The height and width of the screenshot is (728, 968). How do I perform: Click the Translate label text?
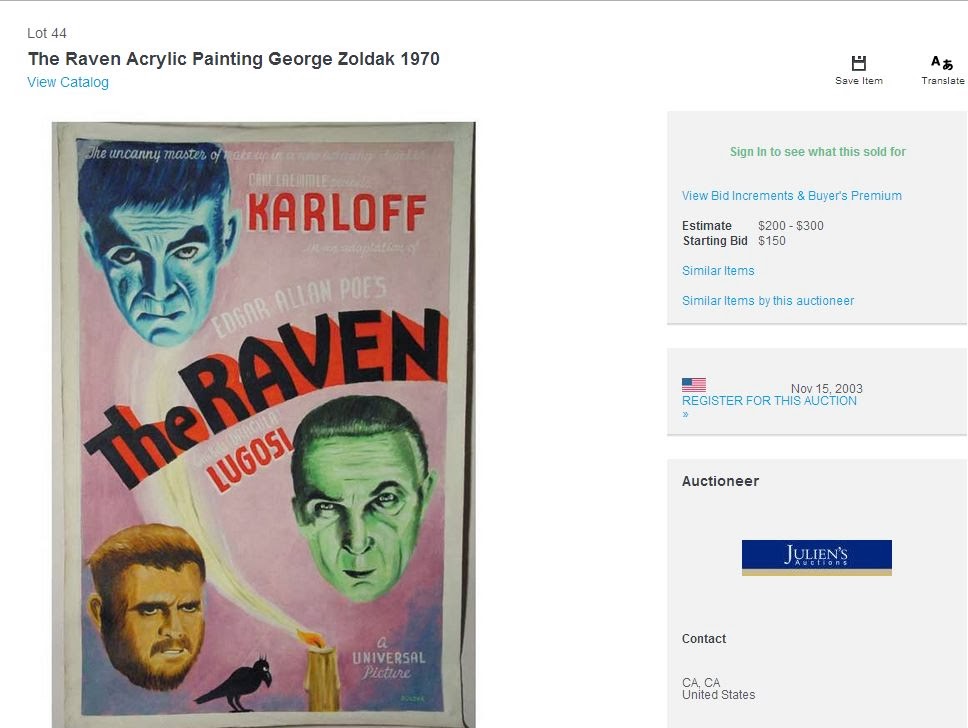(943, 81)
